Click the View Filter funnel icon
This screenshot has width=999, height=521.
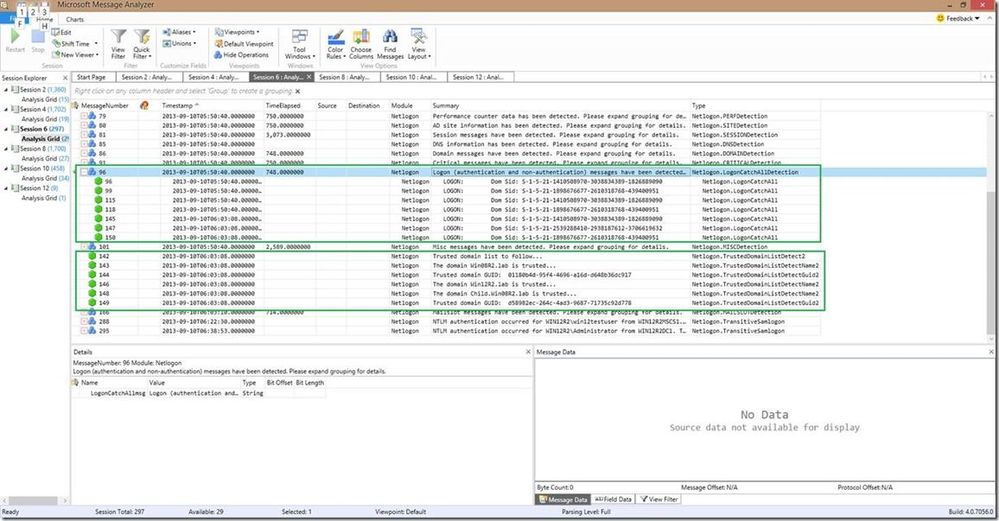pos(119,36)
